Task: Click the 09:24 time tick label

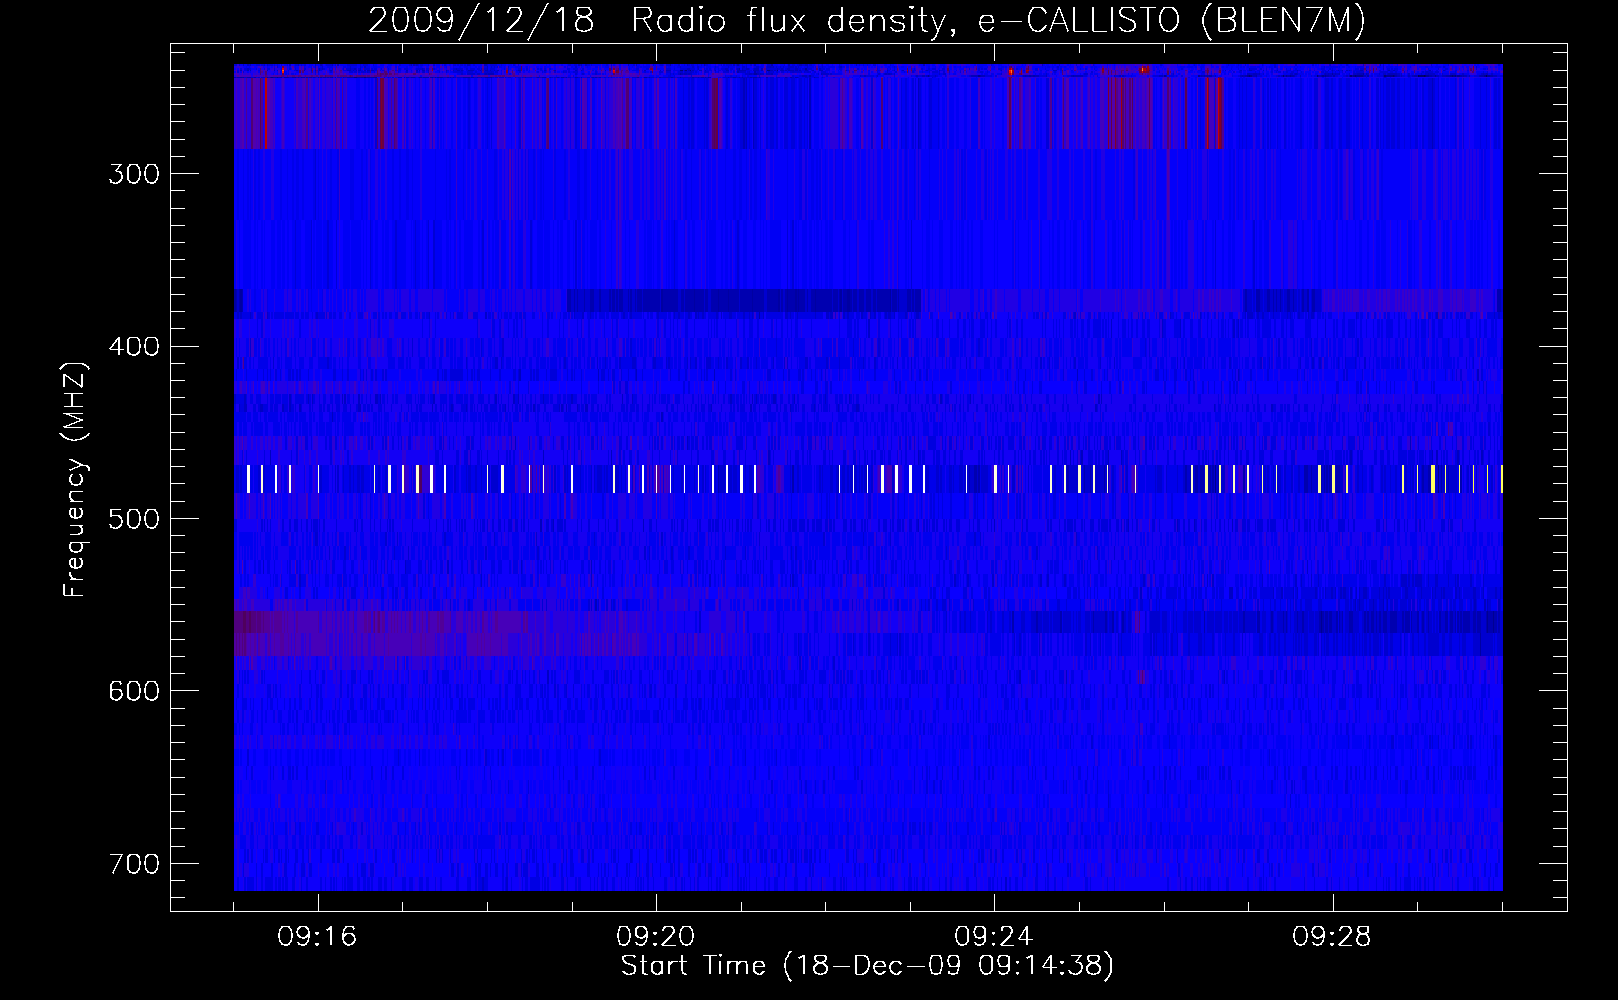Action: click(x=994, y=937)
